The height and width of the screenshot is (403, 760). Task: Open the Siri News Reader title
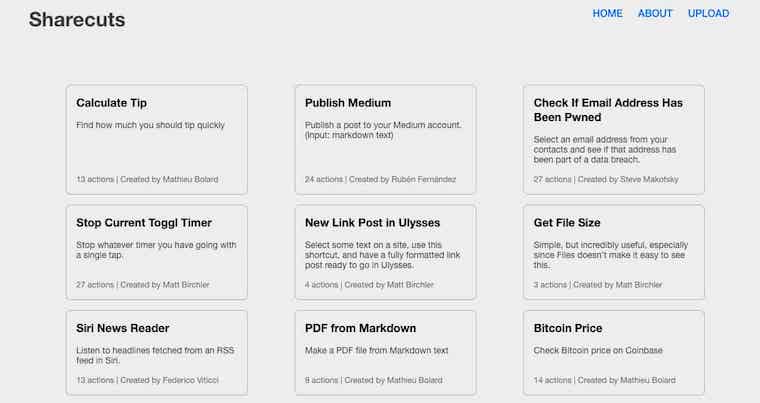[123, 328]
